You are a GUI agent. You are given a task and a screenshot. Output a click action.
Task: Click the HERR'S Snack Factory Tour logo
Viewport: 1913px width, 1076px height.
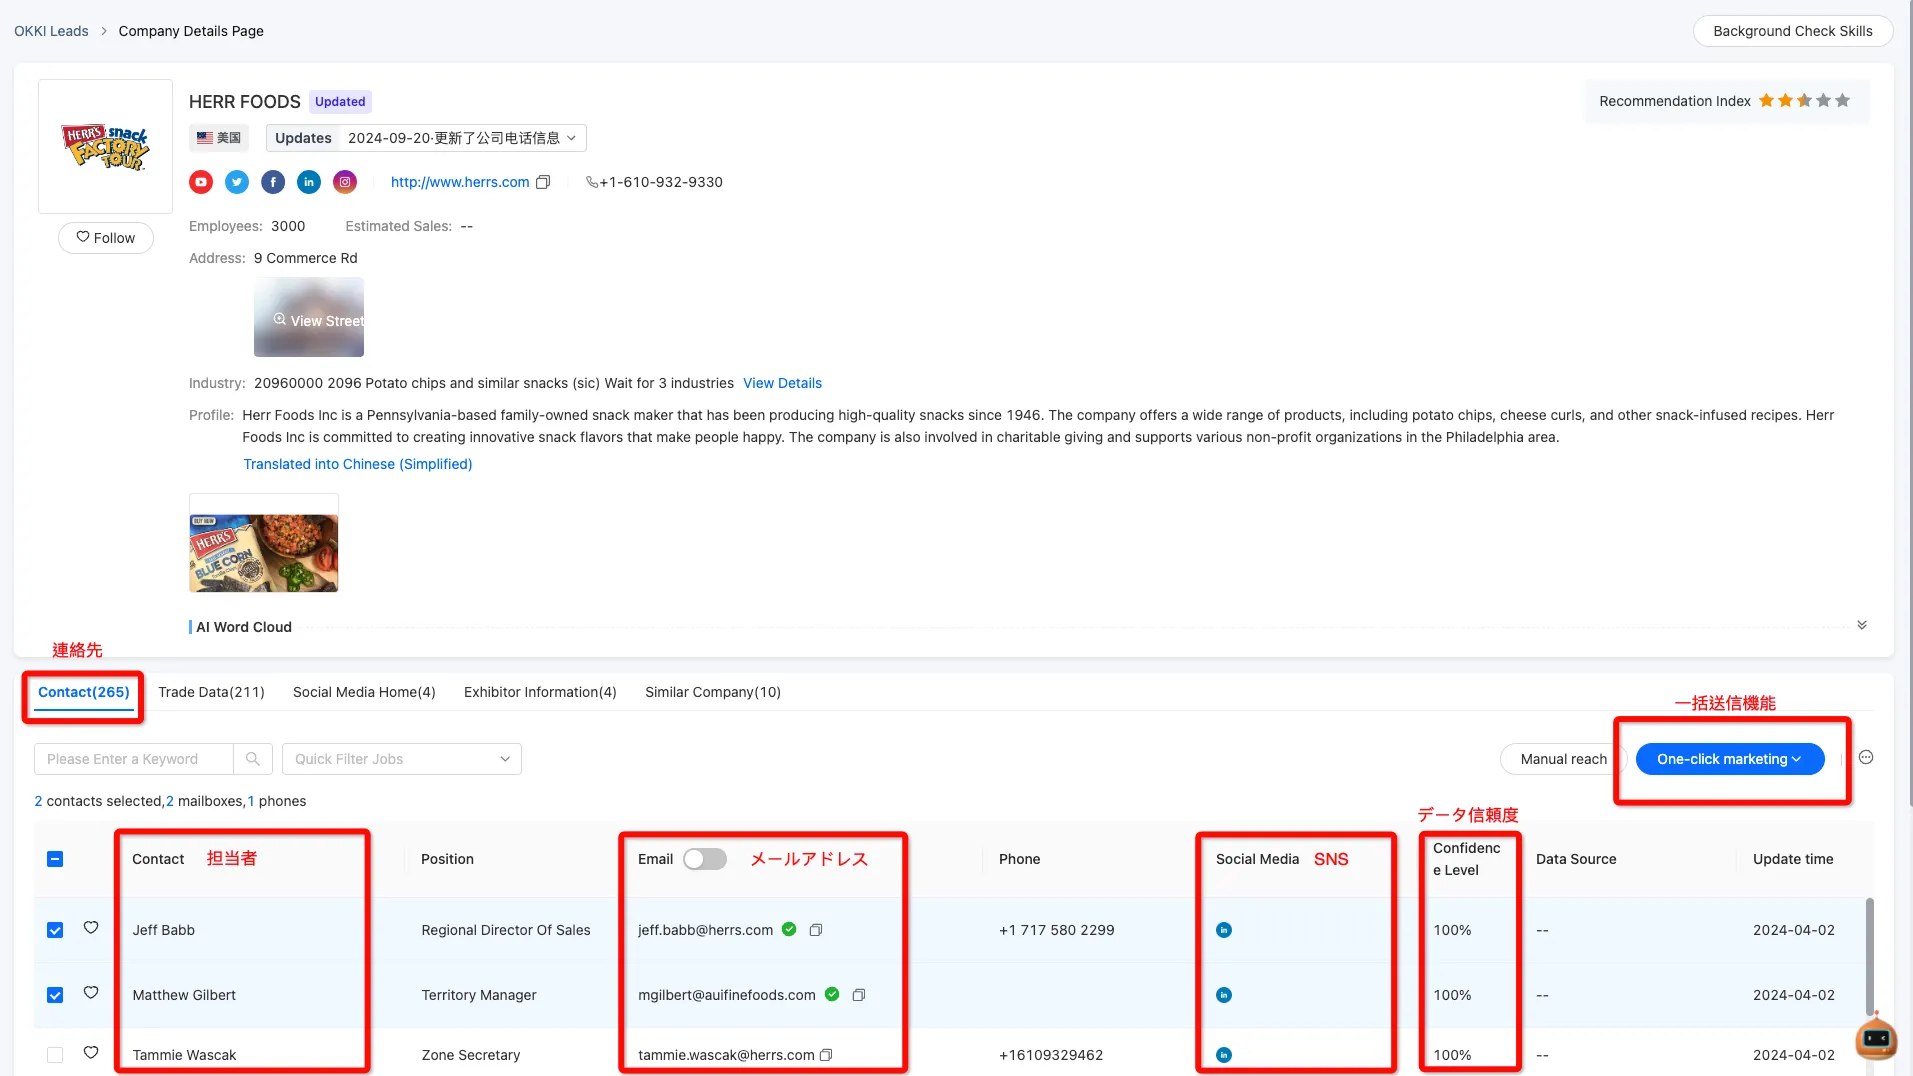click(x=105, y=146)
